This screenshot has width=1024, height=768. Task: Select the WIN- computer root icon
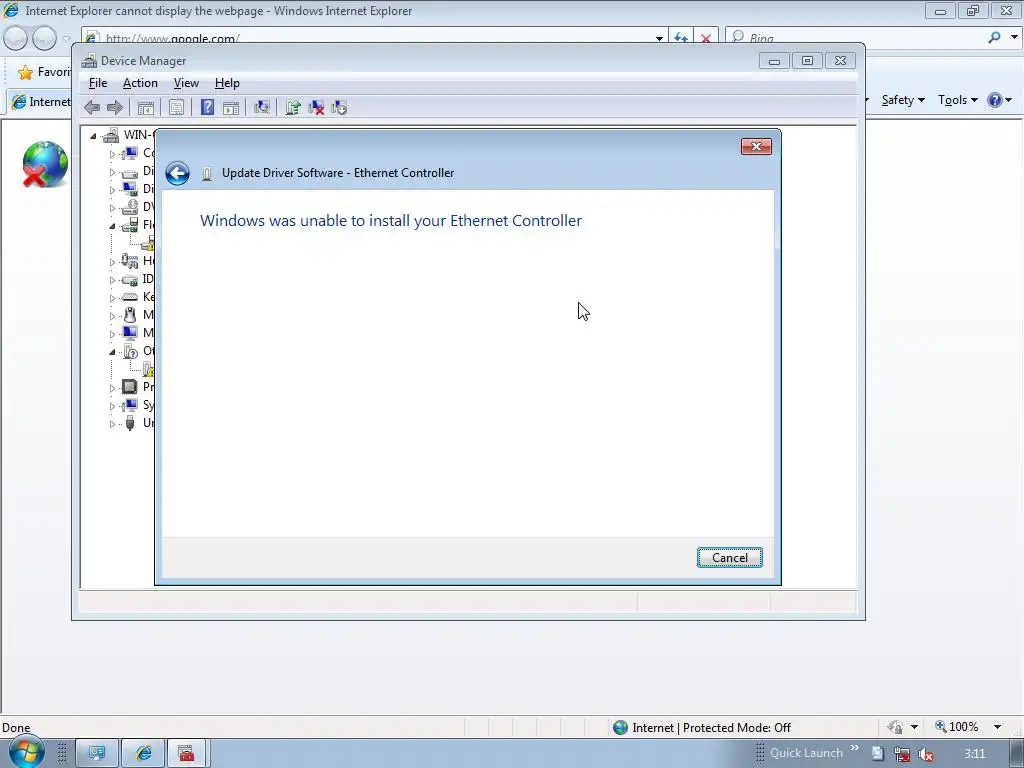(x=111, y=135)
